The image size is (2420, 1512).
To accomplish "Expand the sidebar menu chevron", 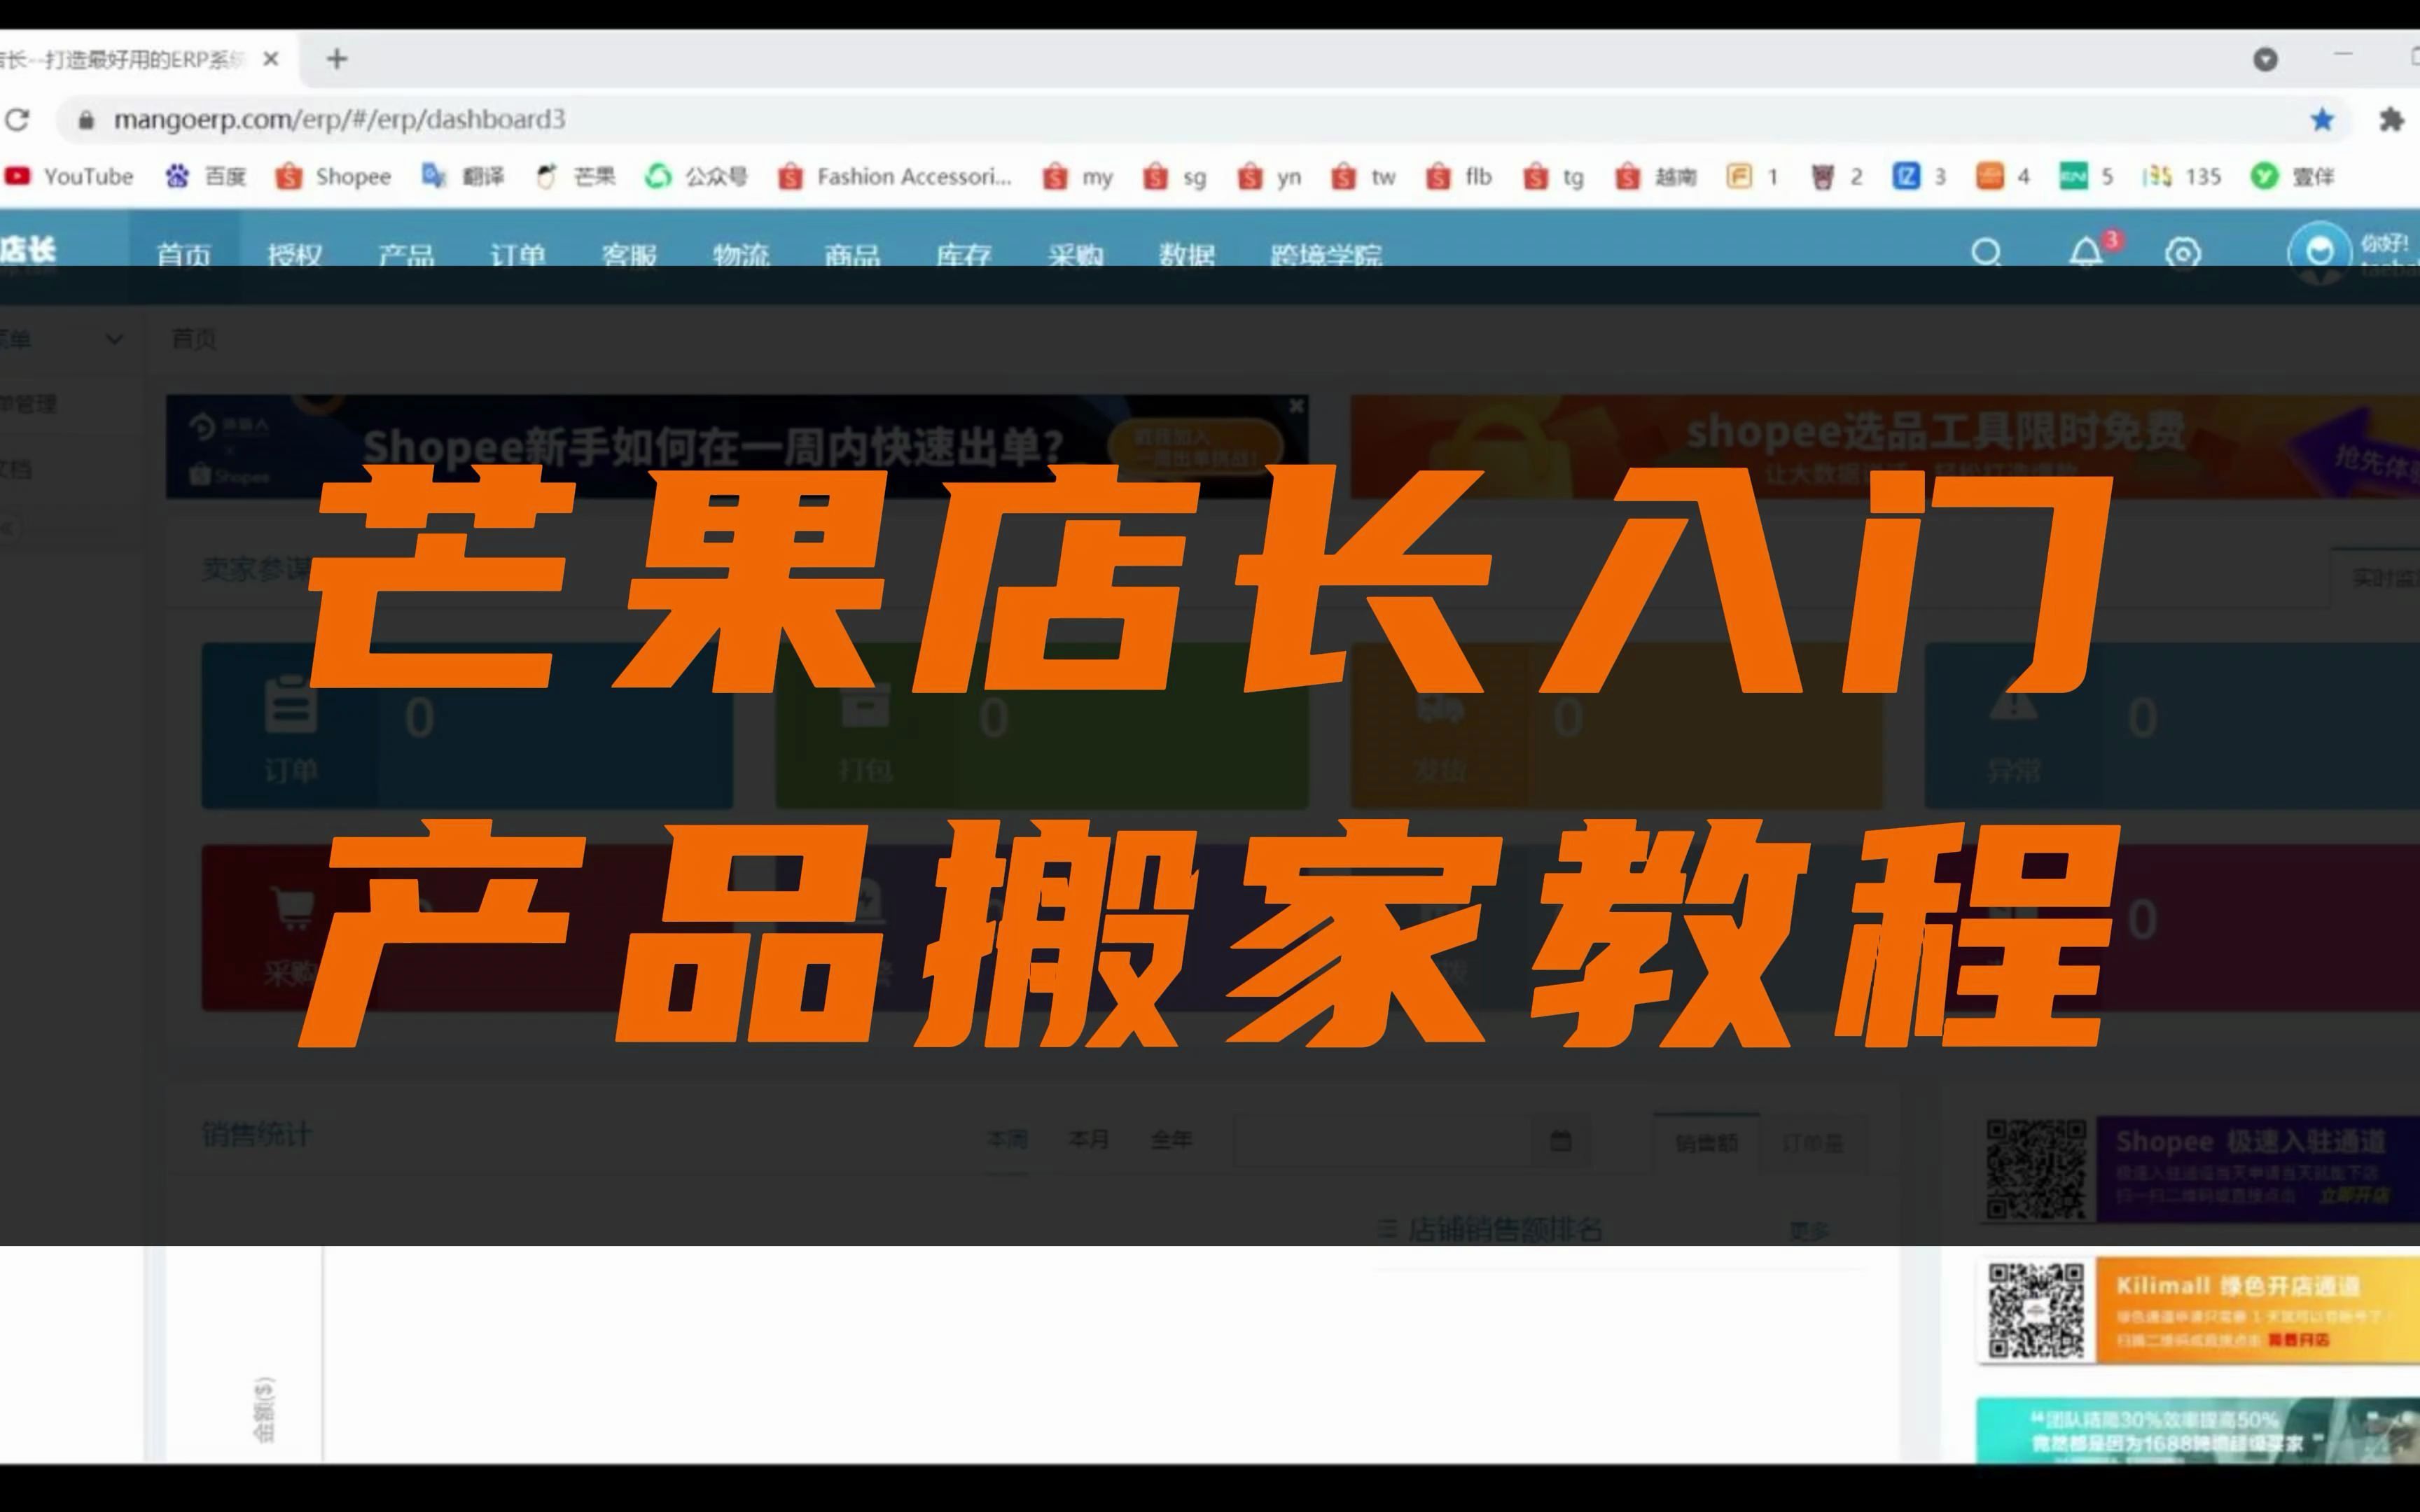I will coord(114,339).
